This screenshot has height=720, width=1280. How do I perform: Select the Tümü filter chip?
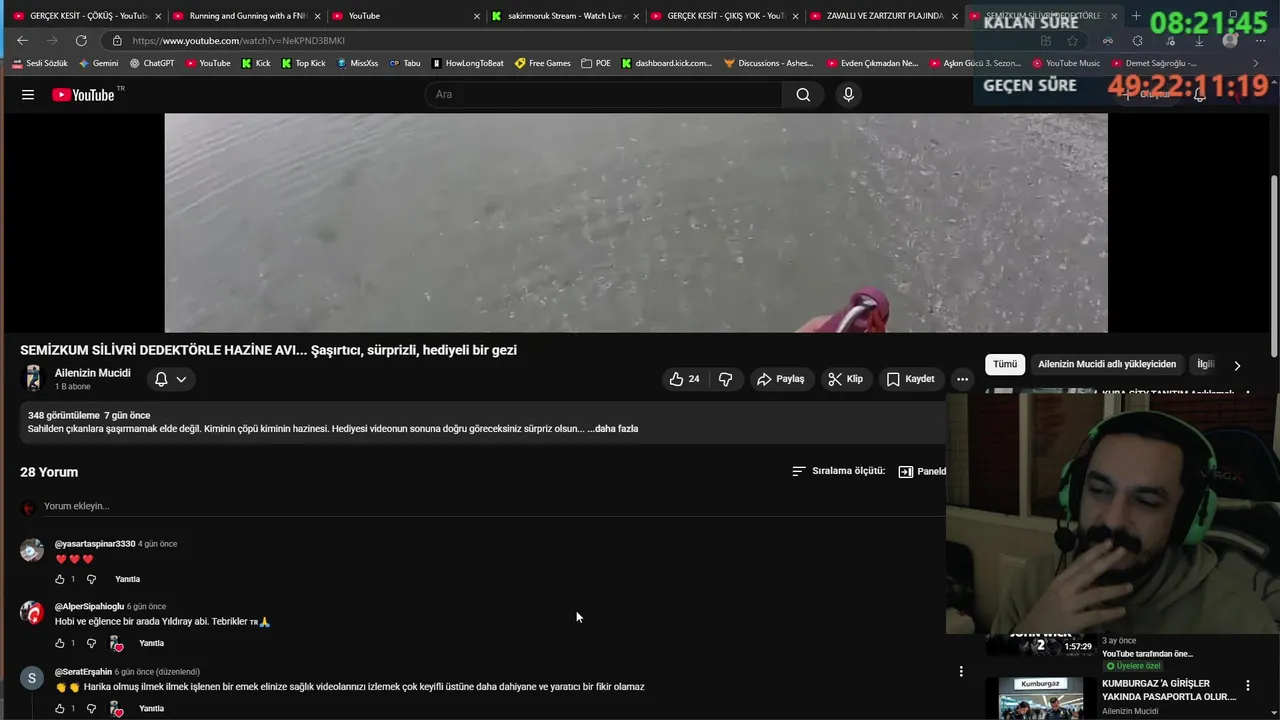click(x=1005, y=365)
